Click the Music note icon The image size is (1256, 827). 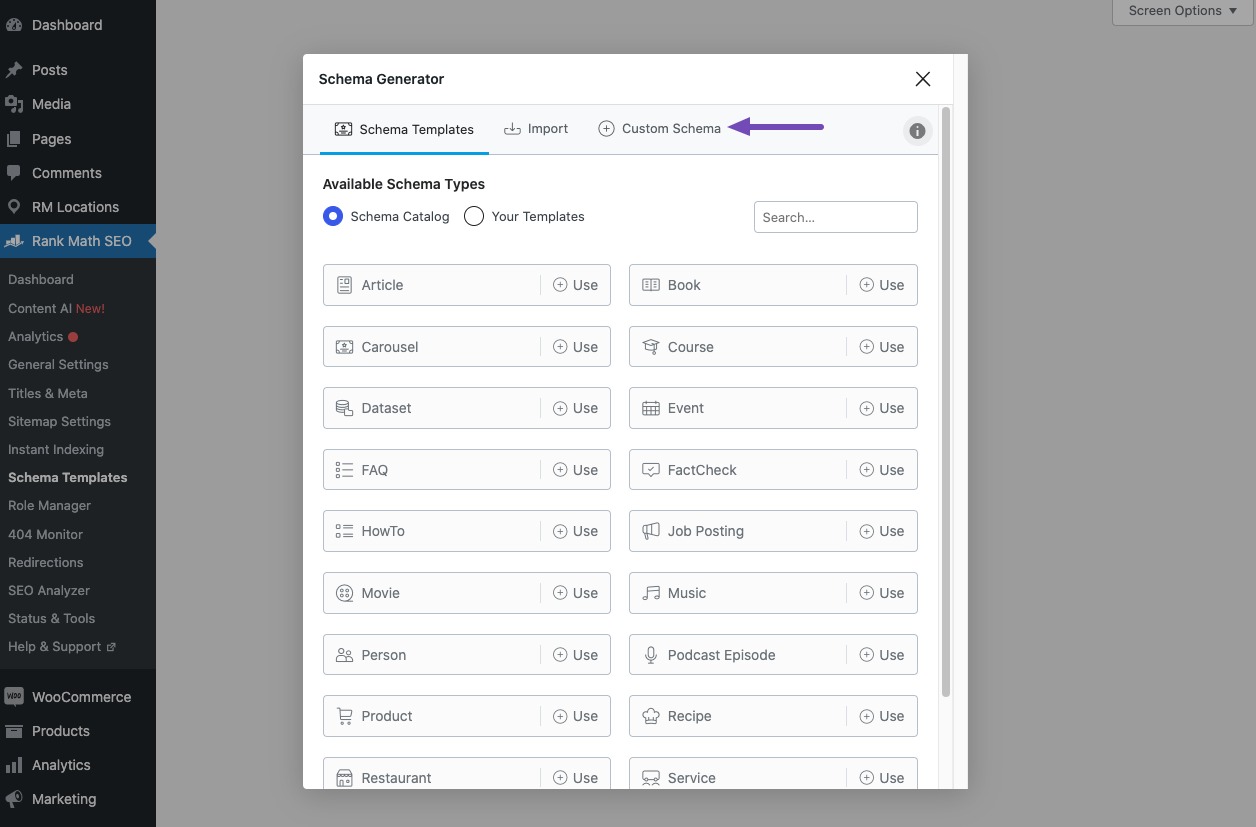pyautogui.click(x=650, y=593)
